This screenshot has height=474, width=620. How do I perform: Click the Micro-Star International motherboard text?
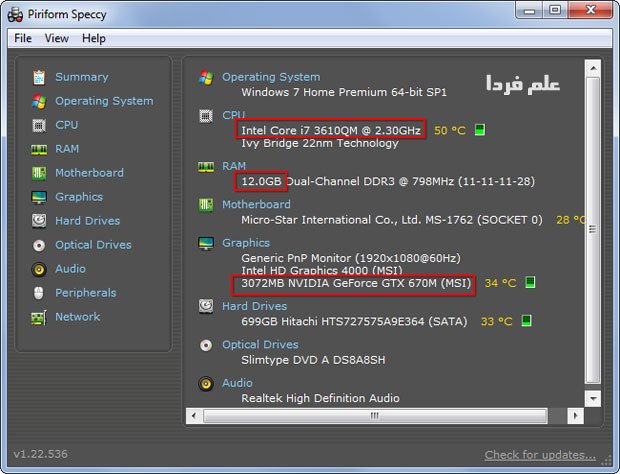(392, 220)
